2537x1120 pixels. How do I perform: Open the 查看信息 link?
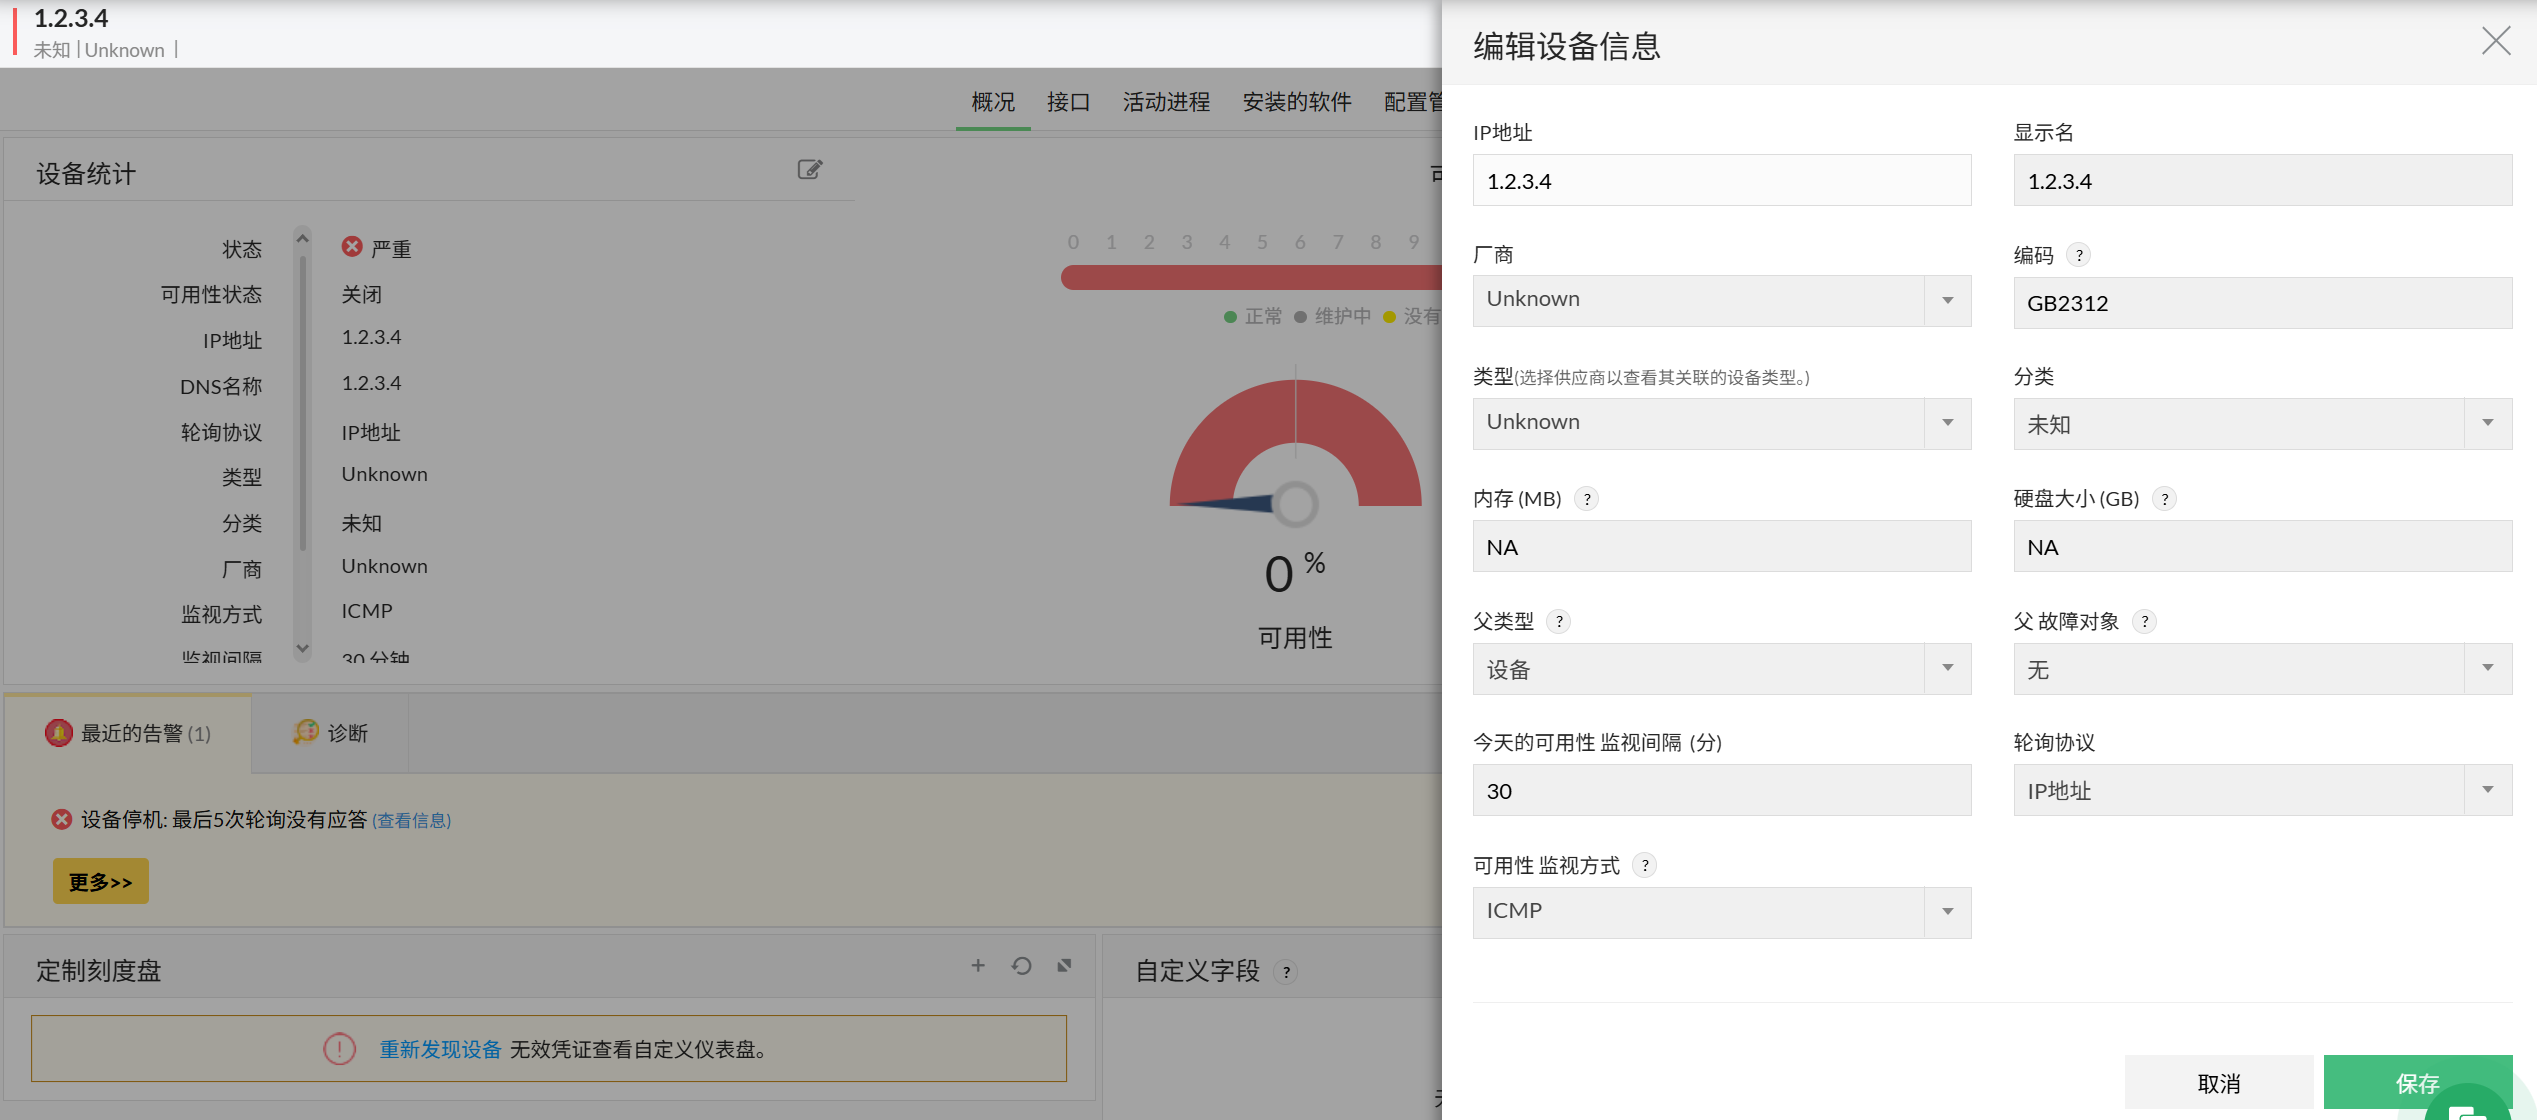point(412,820)
